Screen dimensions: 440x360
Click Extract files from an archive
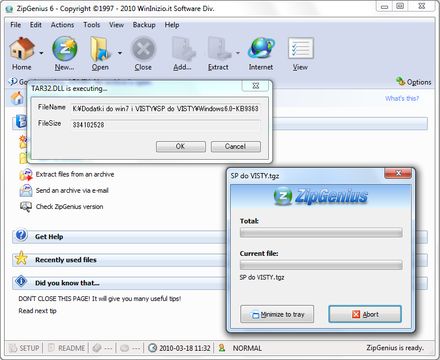coord(75,174)
